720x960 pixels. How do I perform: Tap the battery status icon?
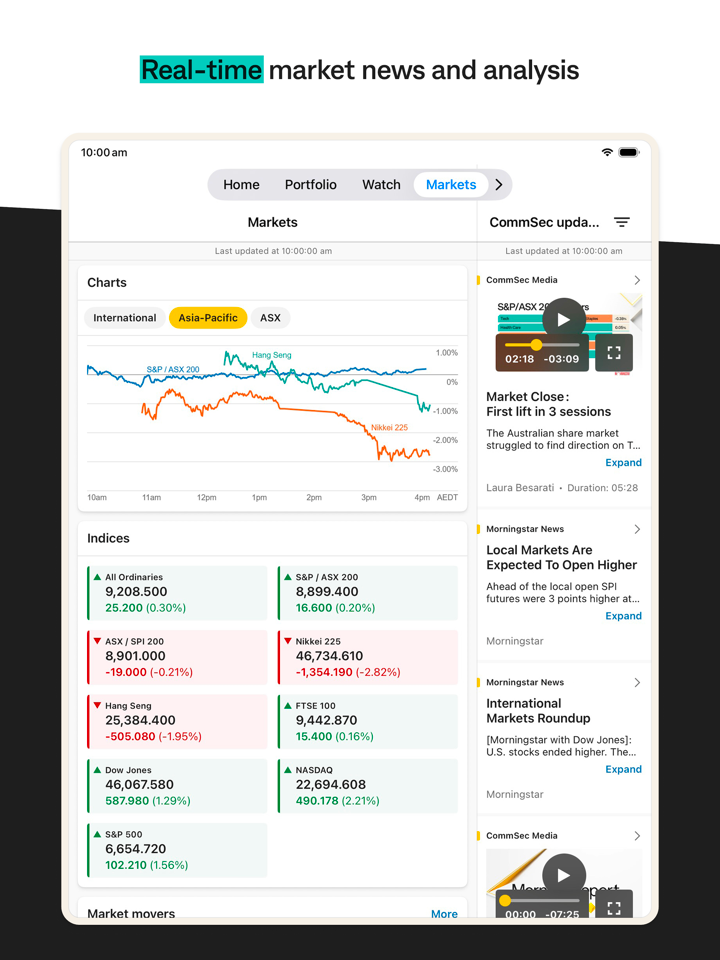(x=629, y=152)
